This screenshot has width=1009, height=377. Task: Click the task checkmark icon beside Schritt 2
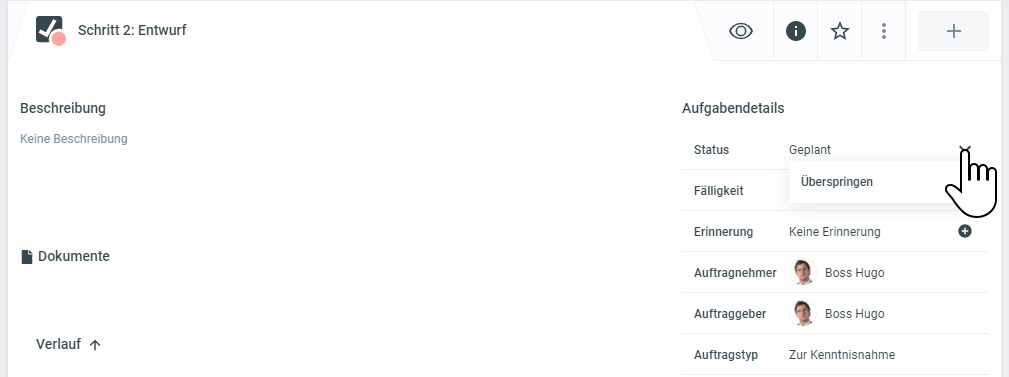pyautogui.click(x=50, y=30)
